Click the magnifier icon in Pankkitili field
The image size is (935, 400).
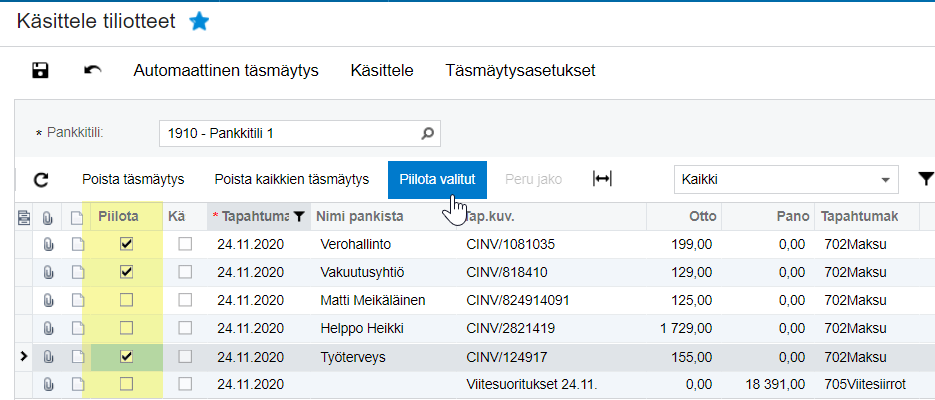(427, 132)
